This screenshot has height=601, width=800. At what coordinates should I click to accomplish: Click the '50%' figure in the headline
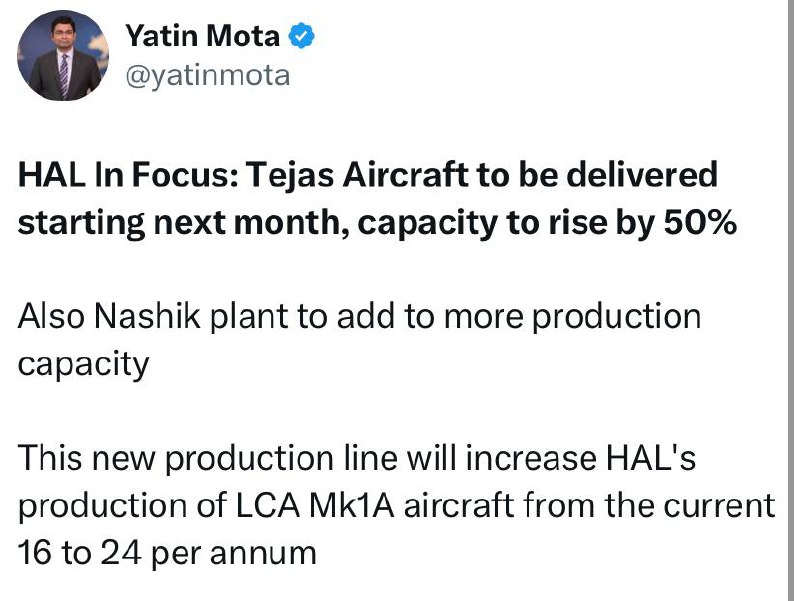tap(700, 222)
